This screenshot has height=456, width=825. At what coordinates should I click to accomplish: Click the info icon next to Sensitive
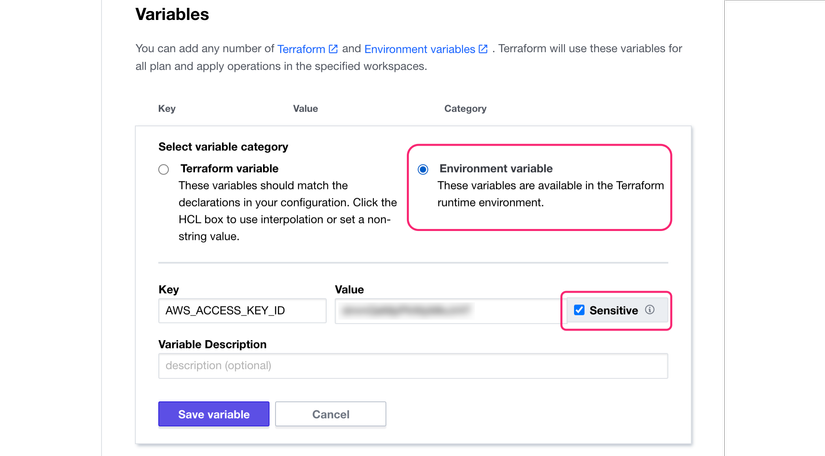pyautogui.click(x=650, y=310)
